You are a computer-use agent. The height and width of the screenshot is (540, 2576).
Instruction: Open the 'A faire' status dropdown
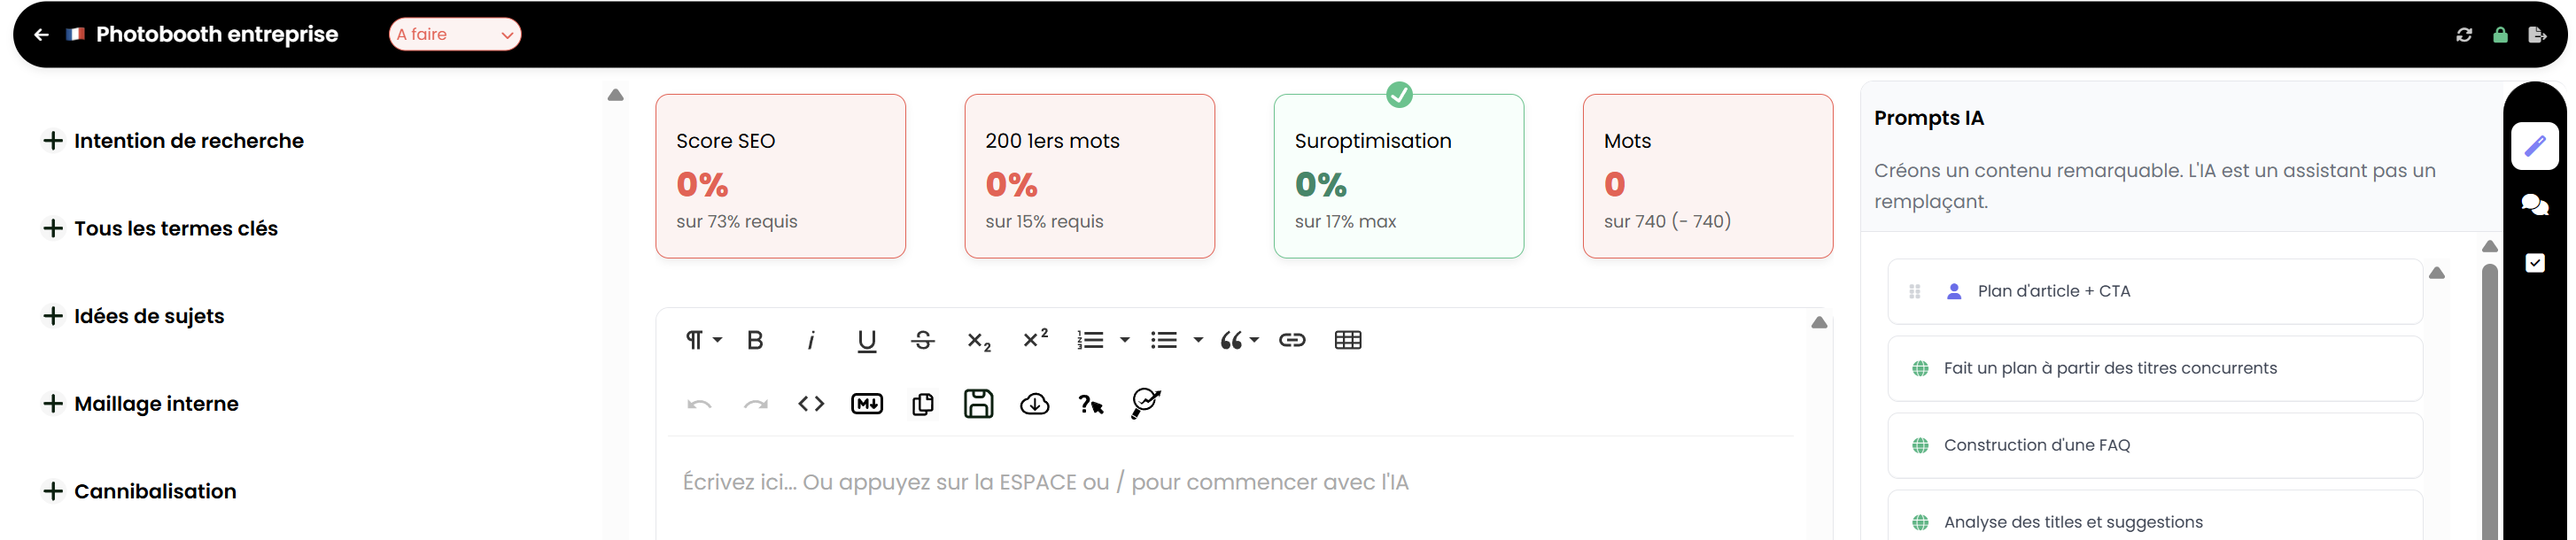coord(455,34)
